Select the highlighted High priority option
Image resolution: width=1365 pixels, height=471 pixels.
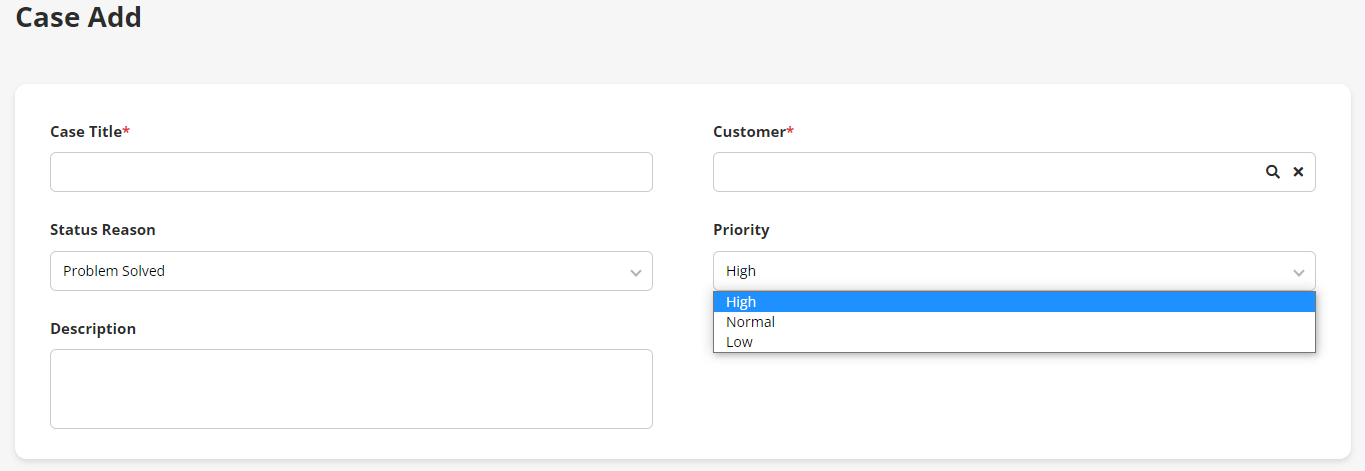click(x=1000, y=302)
